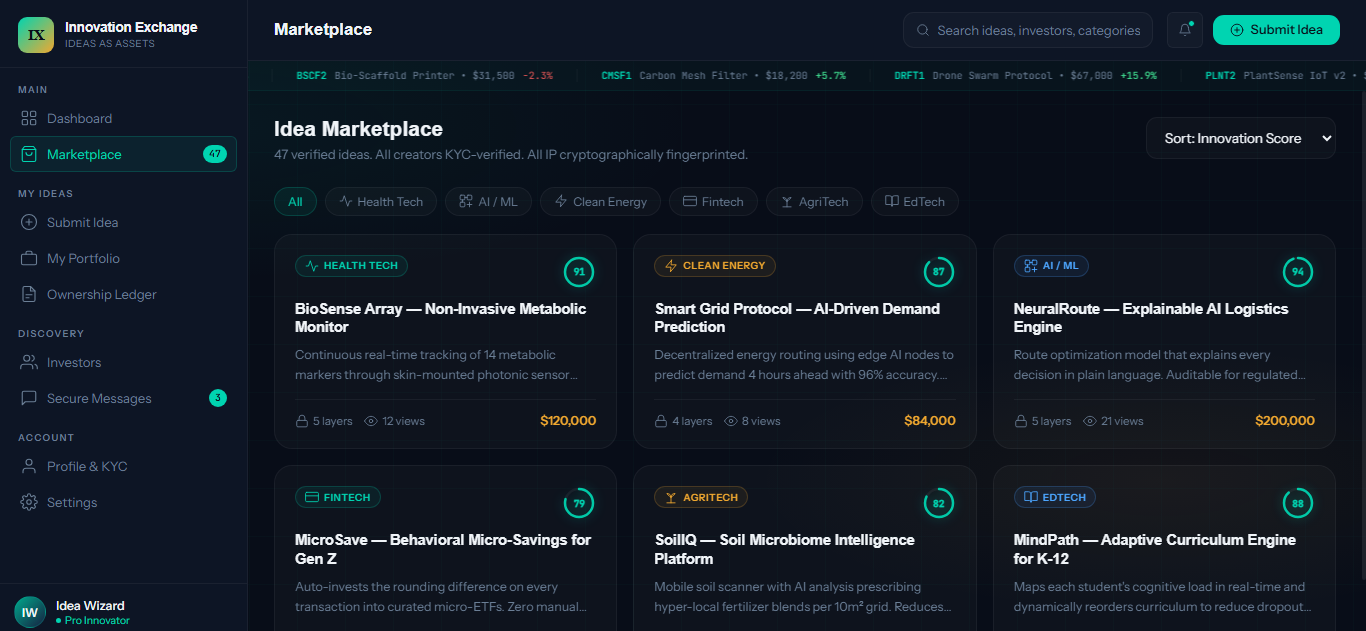Viewport: 1366px width, 631px height.
Task: Click the innovation score ring 82
Action: click(938, 503)
